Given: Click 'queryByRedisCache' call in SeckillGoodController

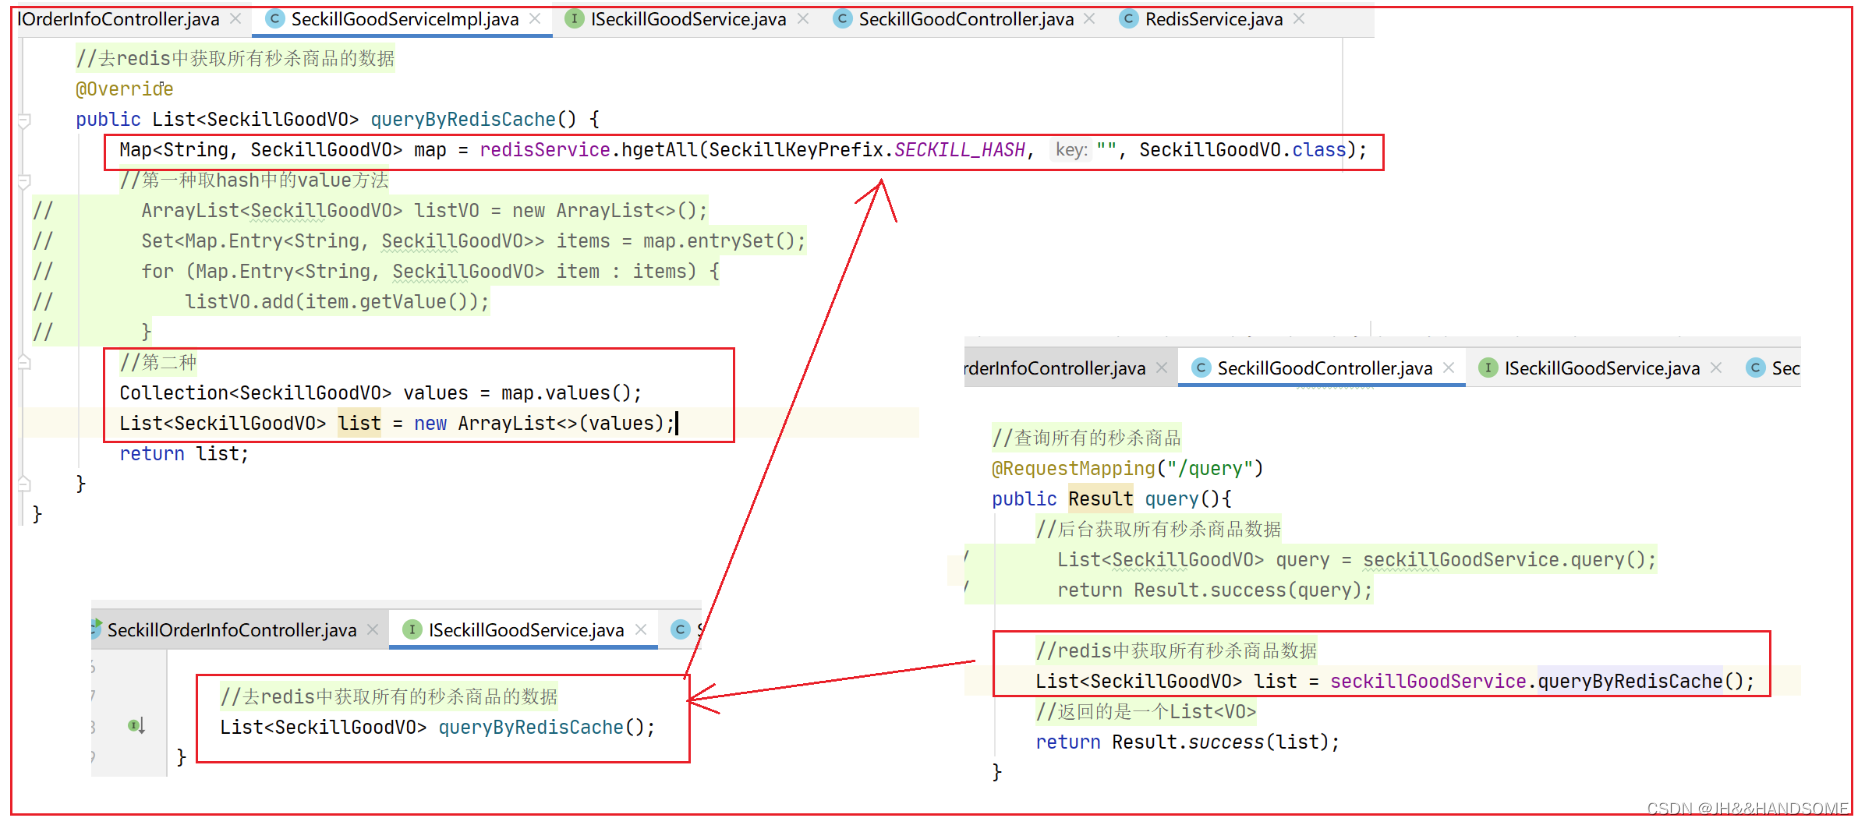Looking at the screenshot, I should click(x=1630, y=681).
